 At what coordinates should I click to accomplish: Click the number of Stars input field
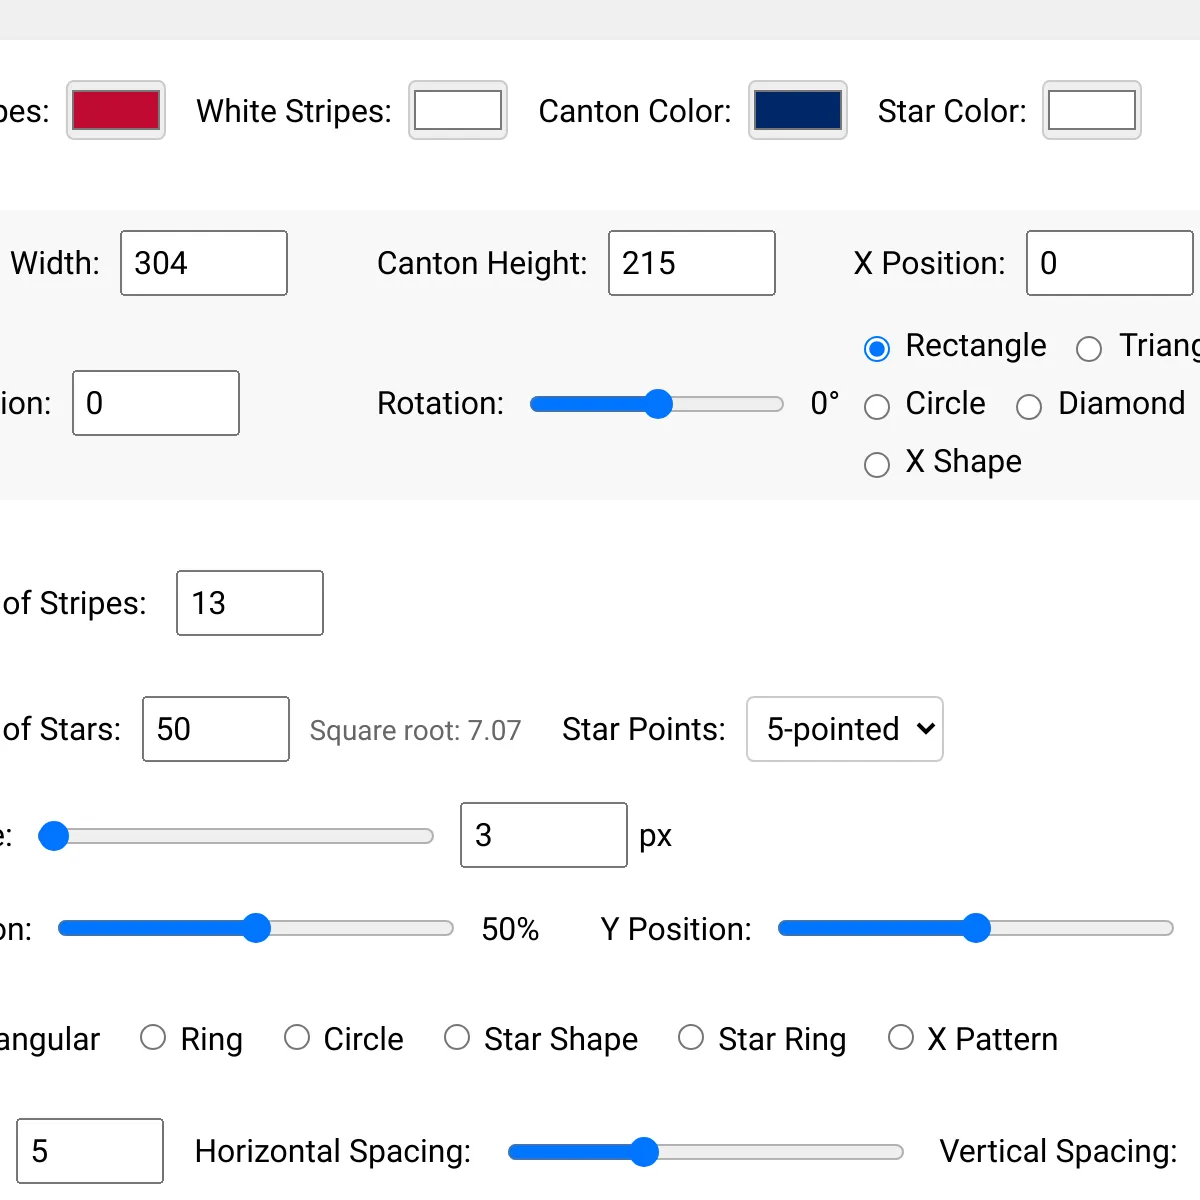point(215,729)
